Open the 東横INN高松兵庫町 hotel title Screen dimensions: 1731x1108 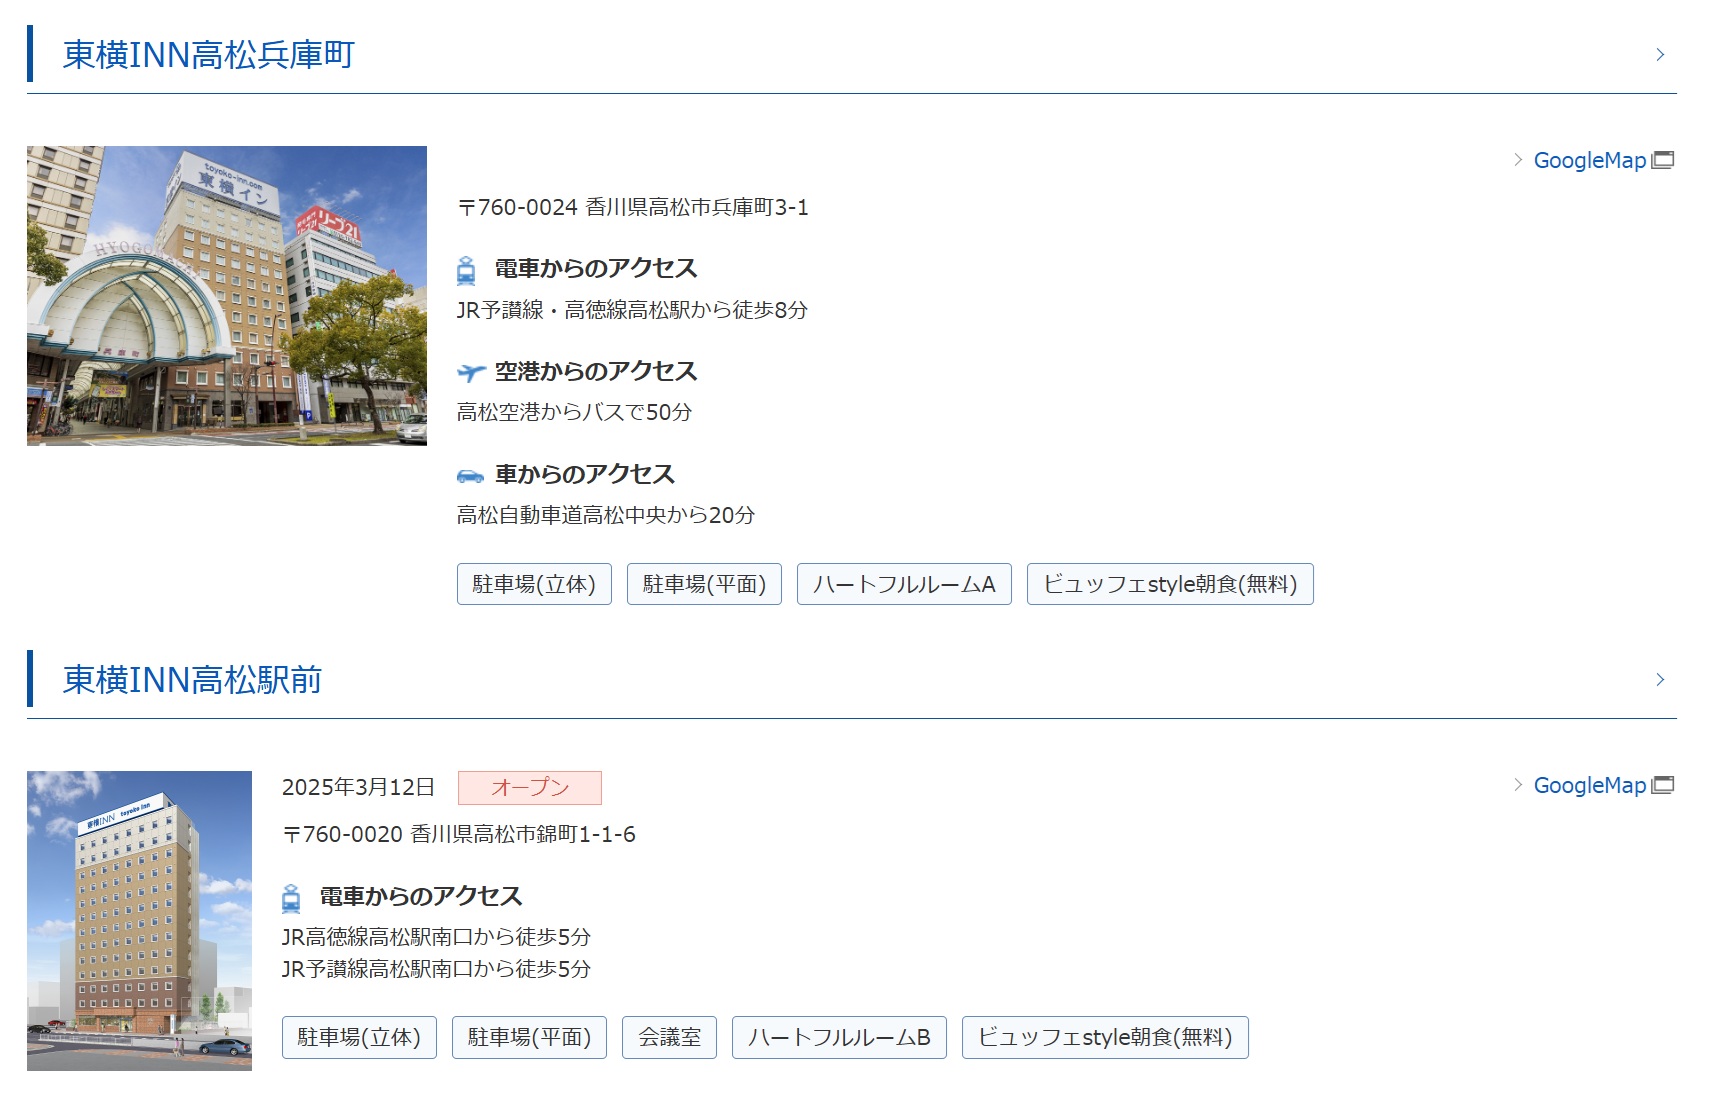coord(209,55)
